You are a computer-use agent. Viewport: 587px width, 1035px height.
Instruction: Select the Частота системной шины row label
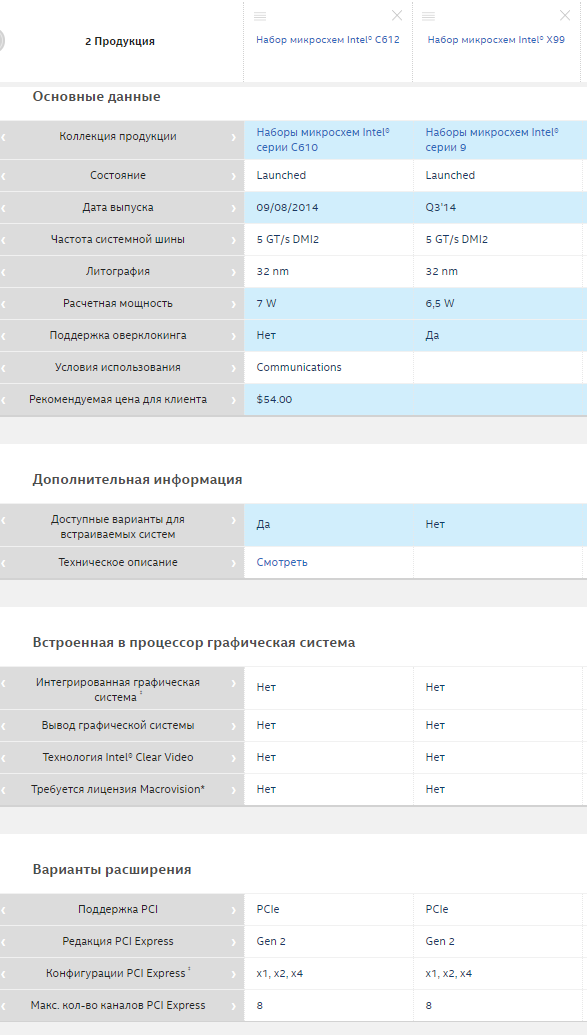(x=118, y=240)
